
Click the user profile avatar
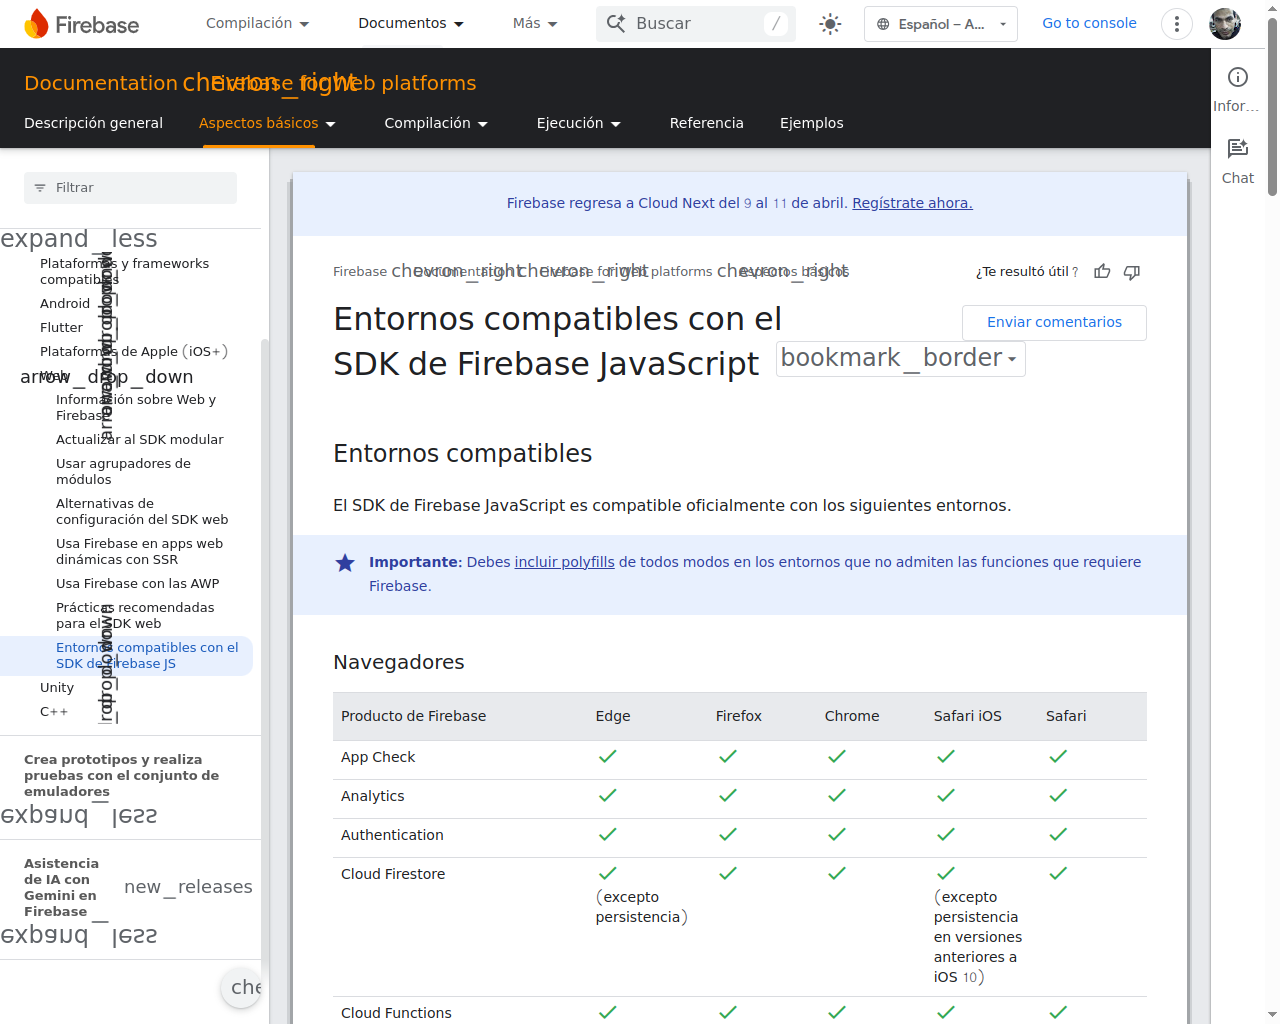point(1225,24)
